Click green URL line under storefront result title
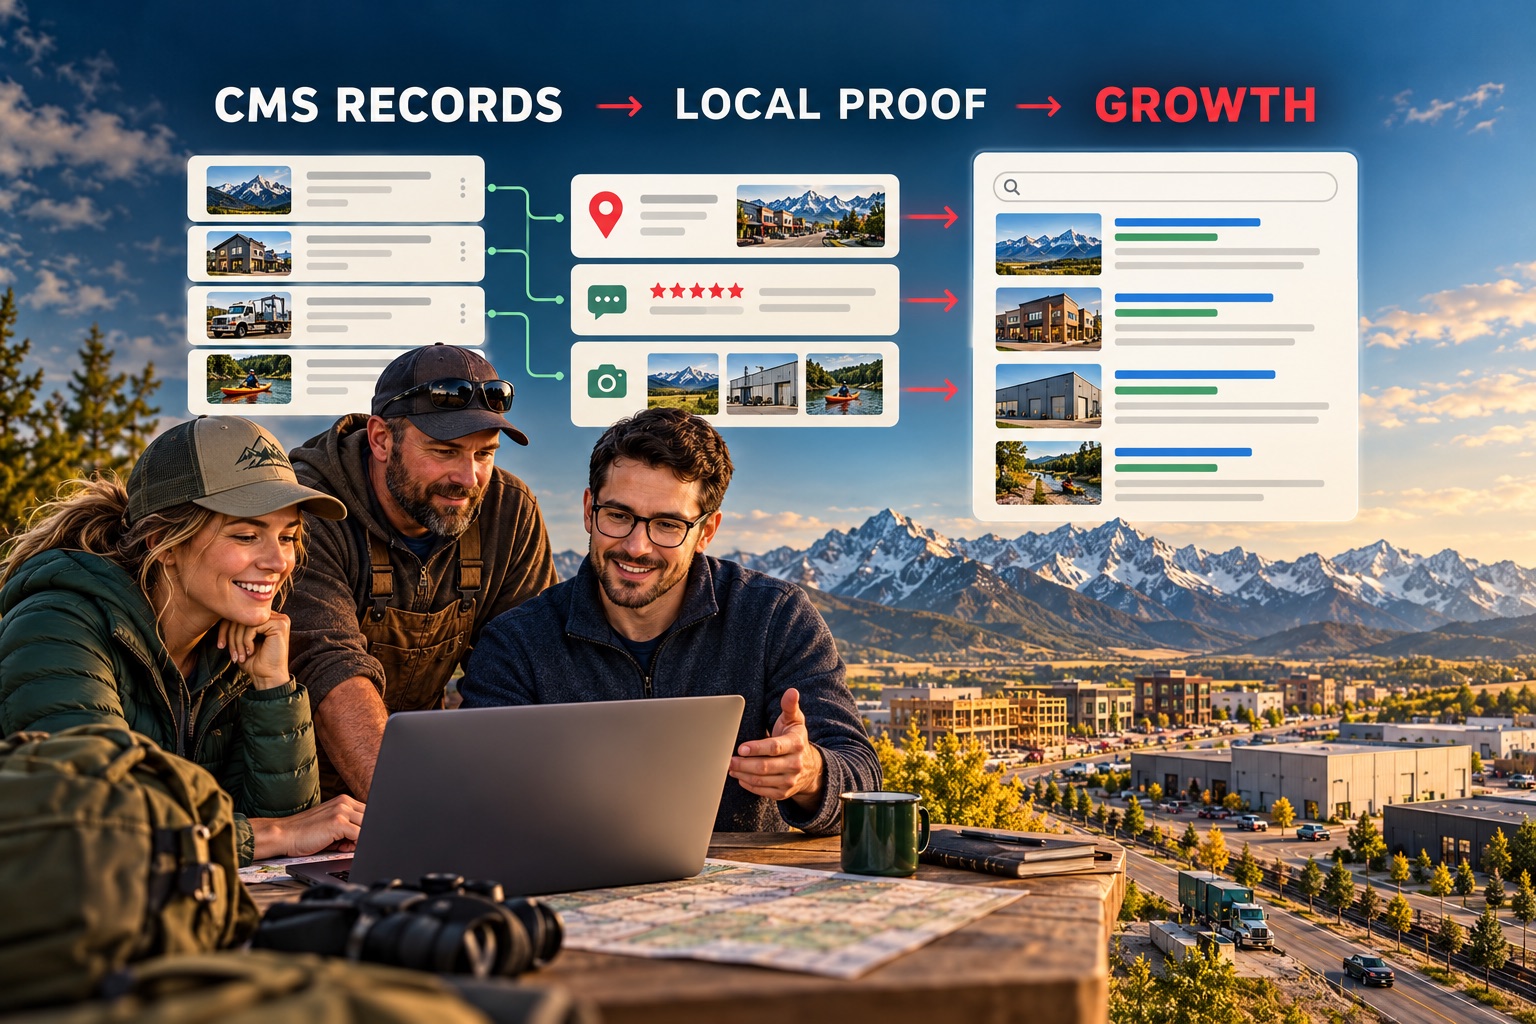This screenshot has width=1536, height=1024. point(1165,313)
